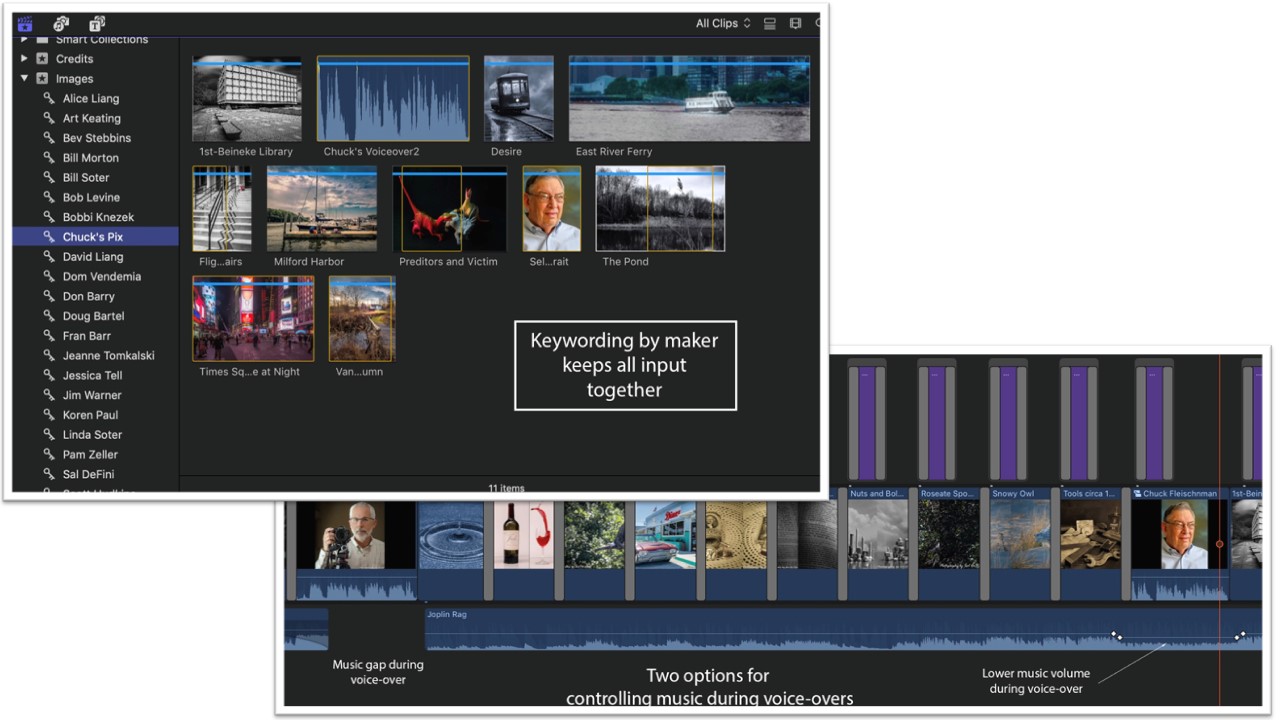Select the diner with car timeline clip

click(x=666, y=550)
